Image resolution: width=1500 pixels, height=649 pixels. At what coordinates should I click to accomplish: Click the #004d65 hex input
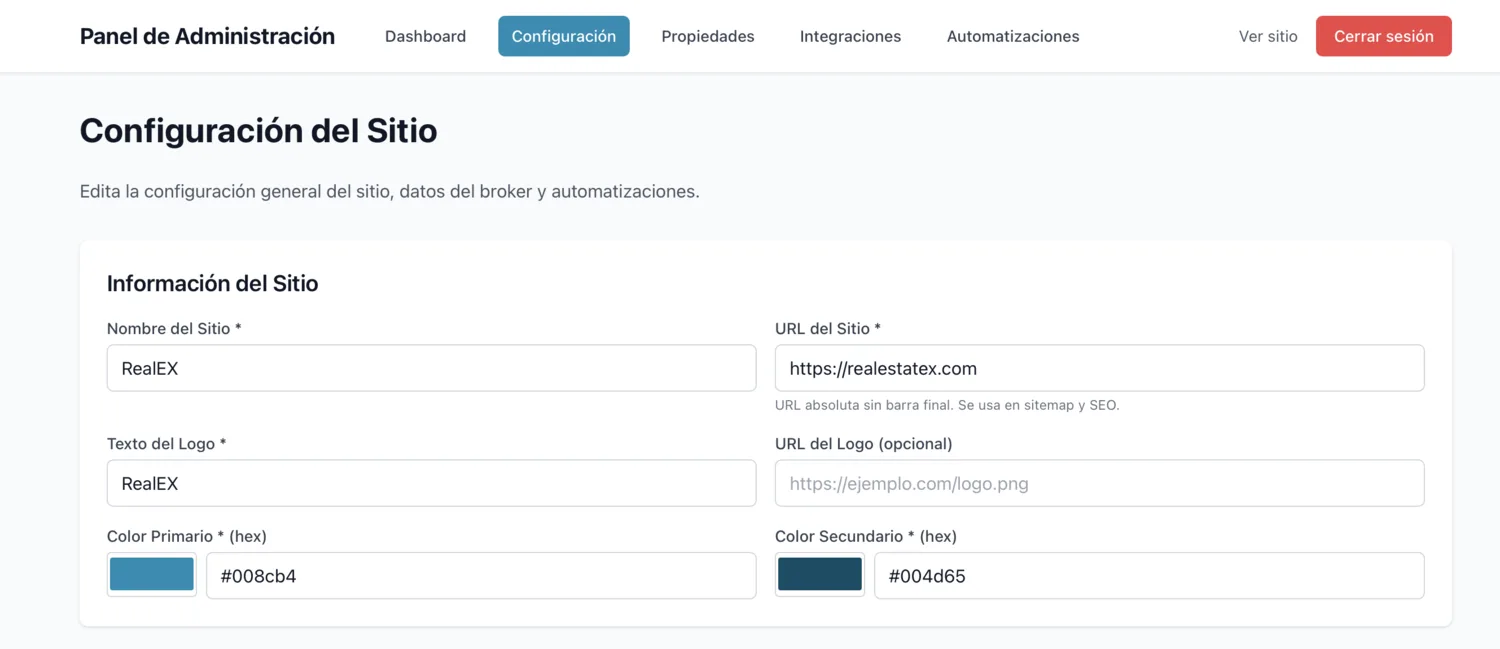pyautogui.click(x=1149, y=576)
